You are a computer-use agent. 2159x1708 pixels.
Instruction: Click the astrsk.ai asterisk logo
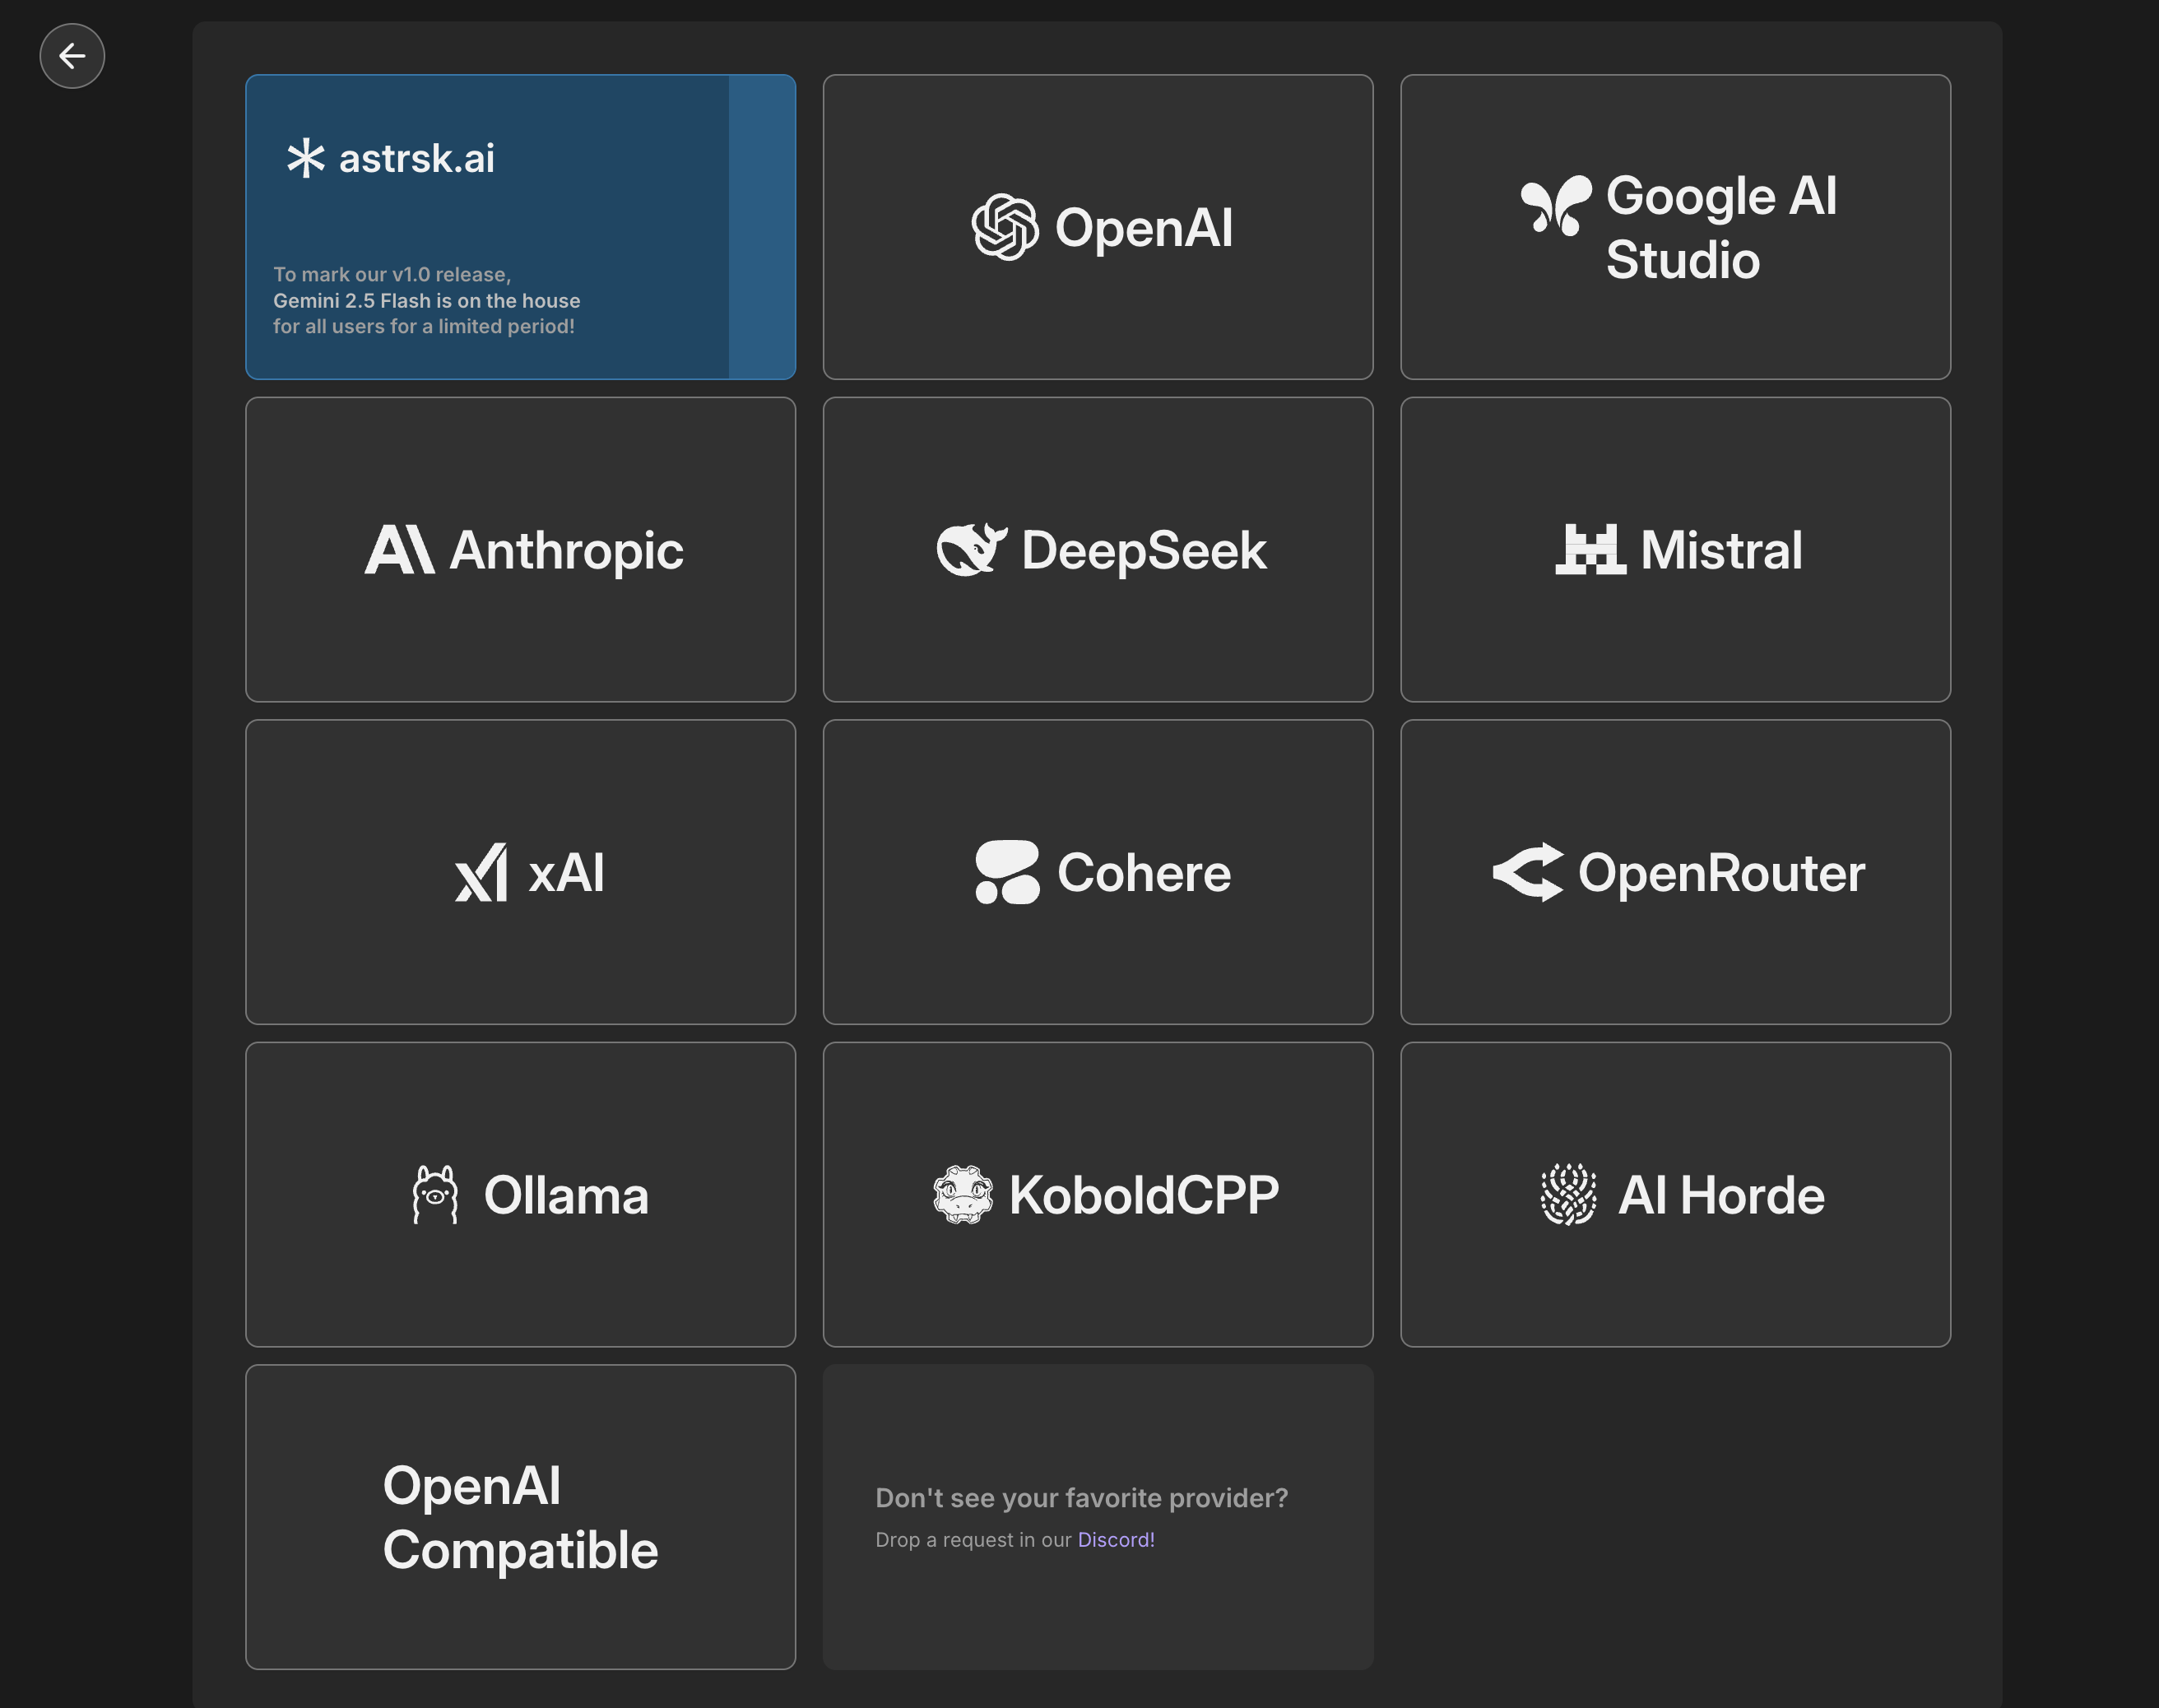306,158
